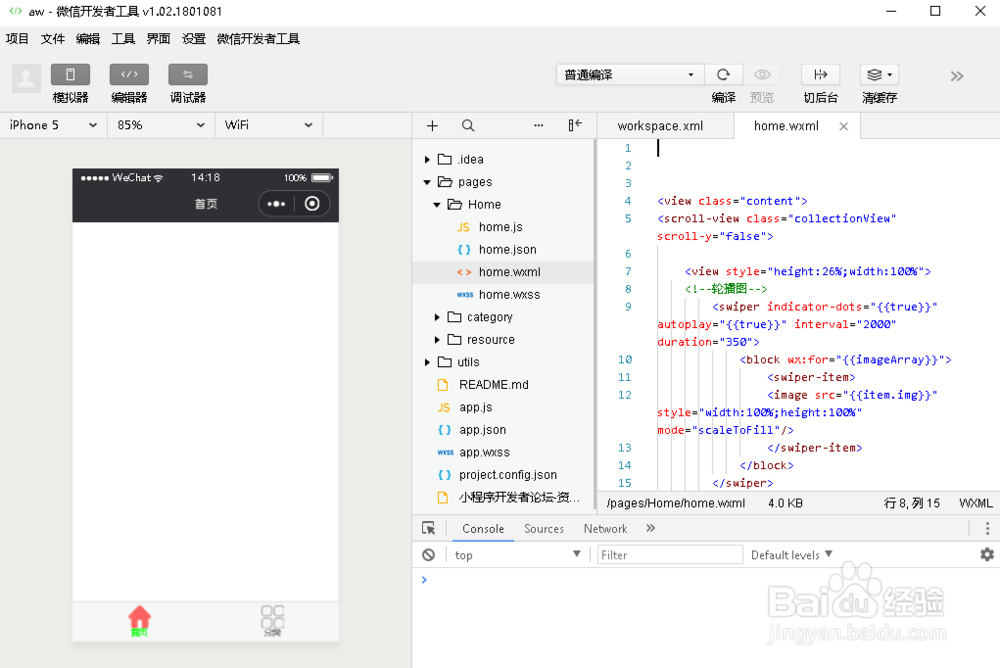Toggle the simulator (模拟器) panel button
Viewport: 1000px width, 668px height.
[70, 75]
